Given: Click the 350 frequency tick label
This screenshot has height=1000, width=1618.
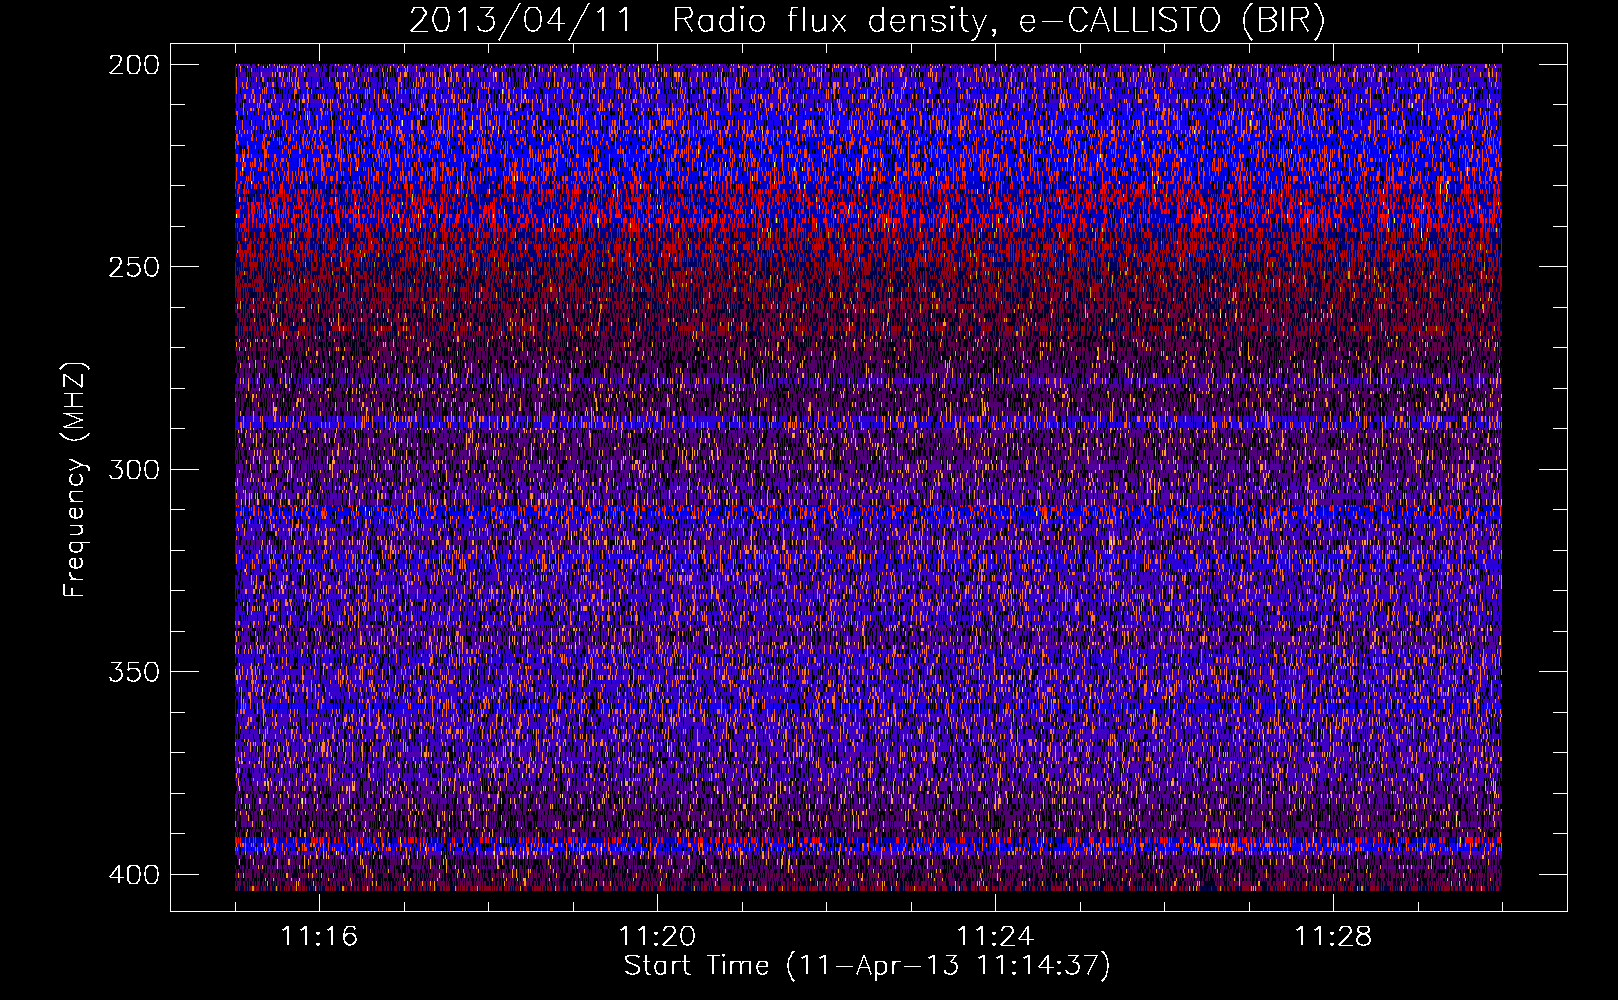Looking at the screenshot, I should tap(133, 671).
